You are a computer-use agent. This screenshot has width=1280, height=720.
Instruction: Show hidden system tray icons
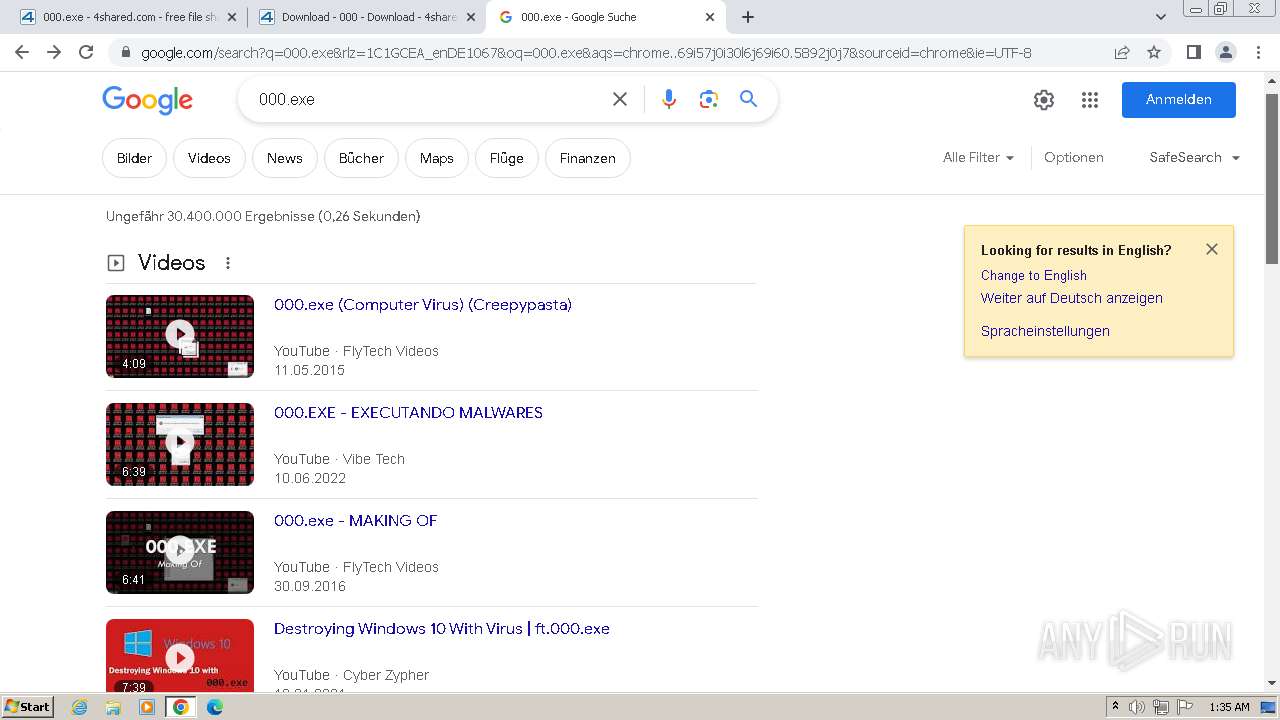pos(1115,707)
